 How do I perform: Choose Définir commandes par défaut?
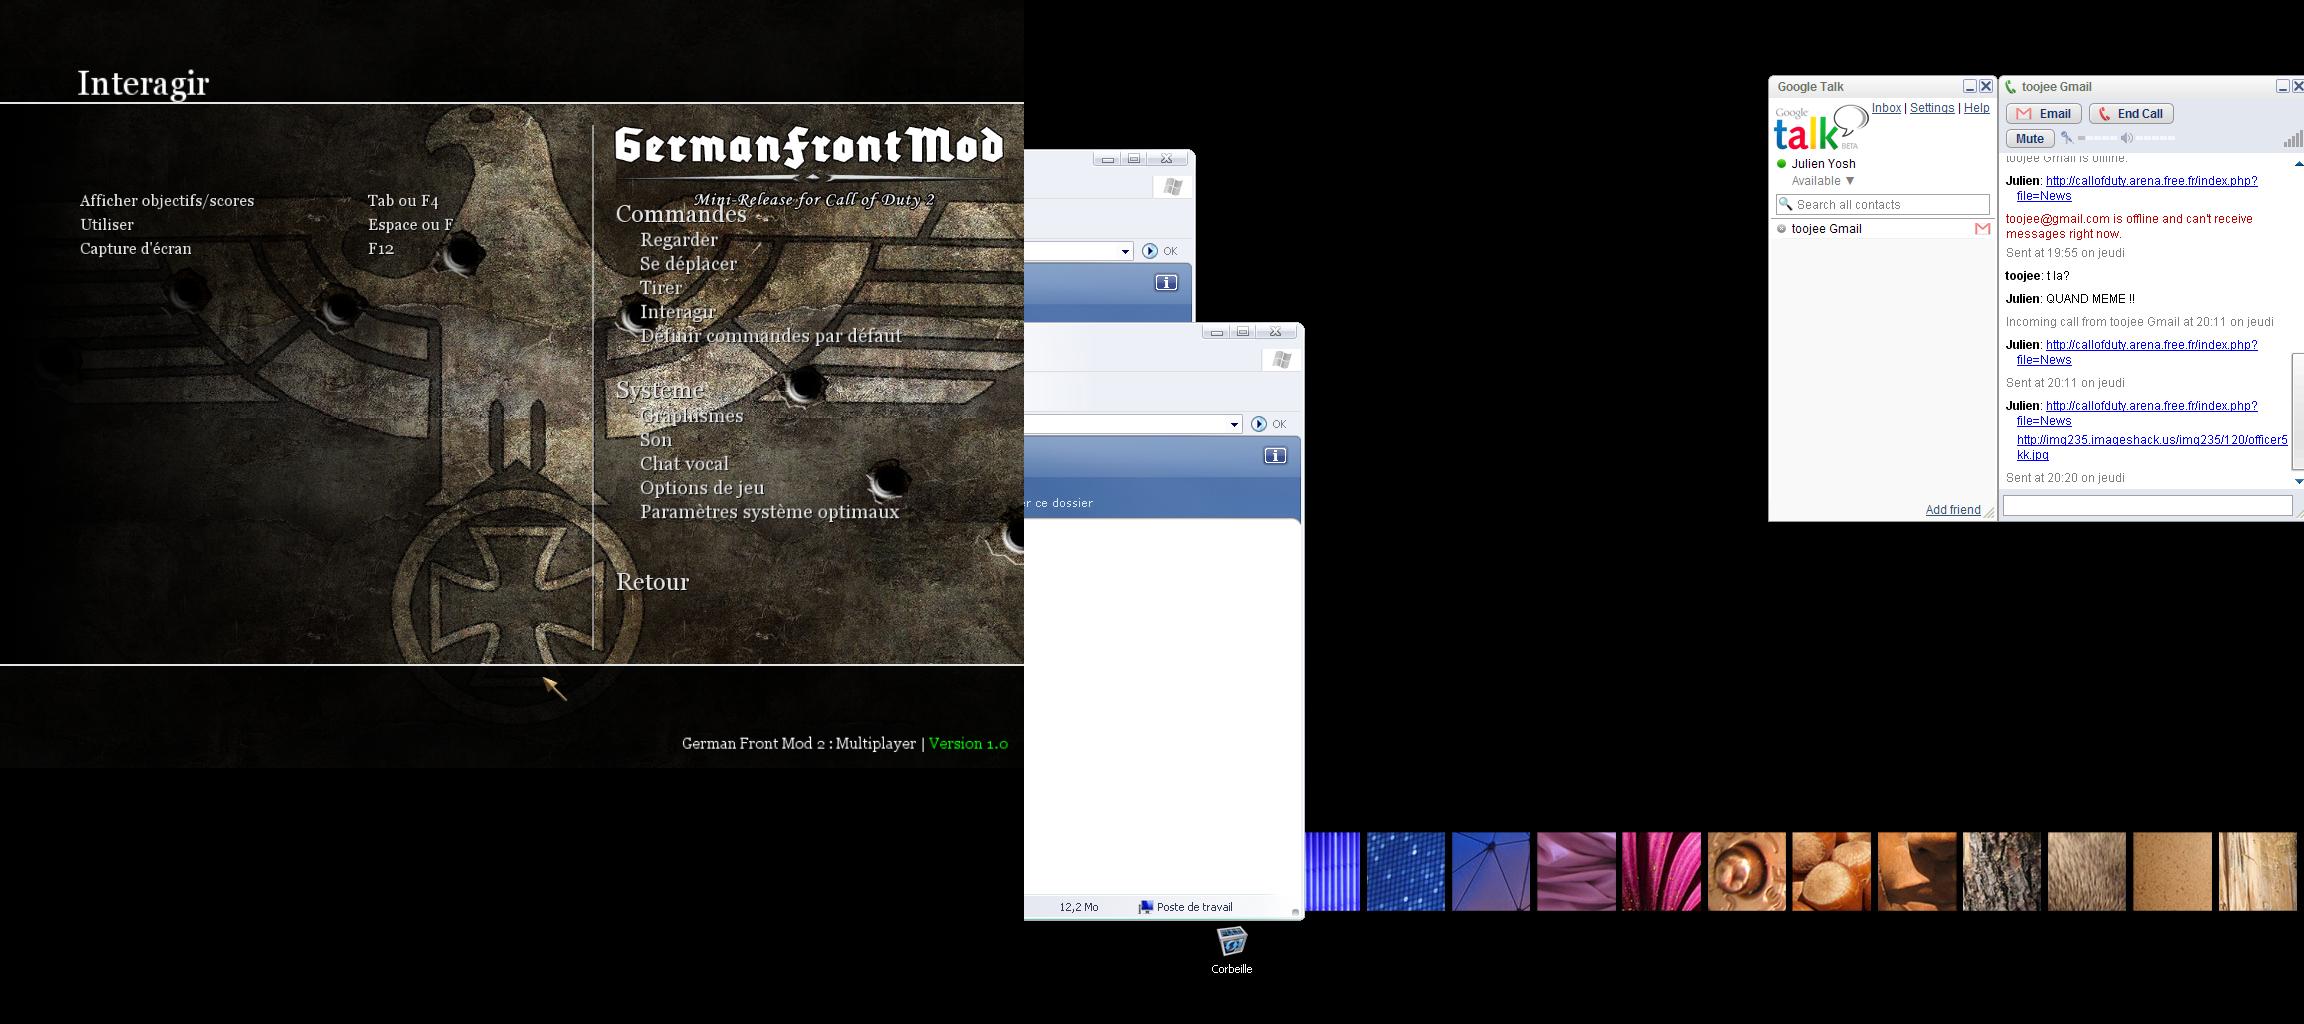click(770, 336)
